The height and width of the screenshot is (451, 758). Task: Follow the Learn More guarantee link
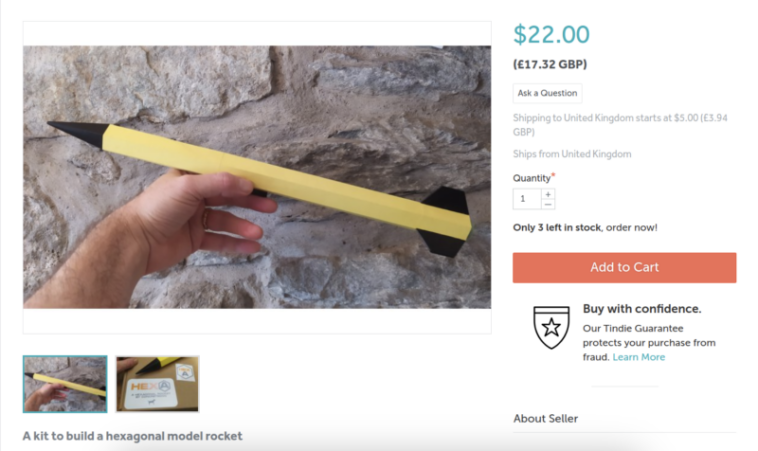639,357
